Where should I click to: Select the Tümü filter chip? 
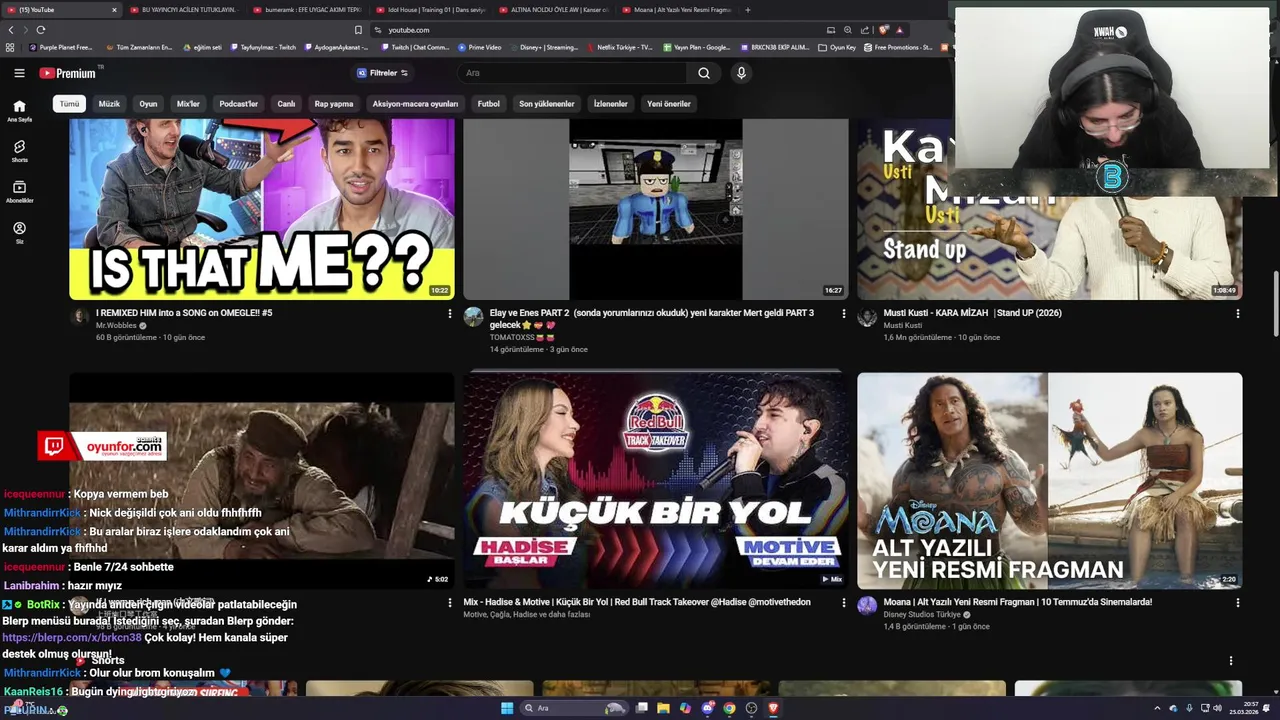tap(69, 104)
